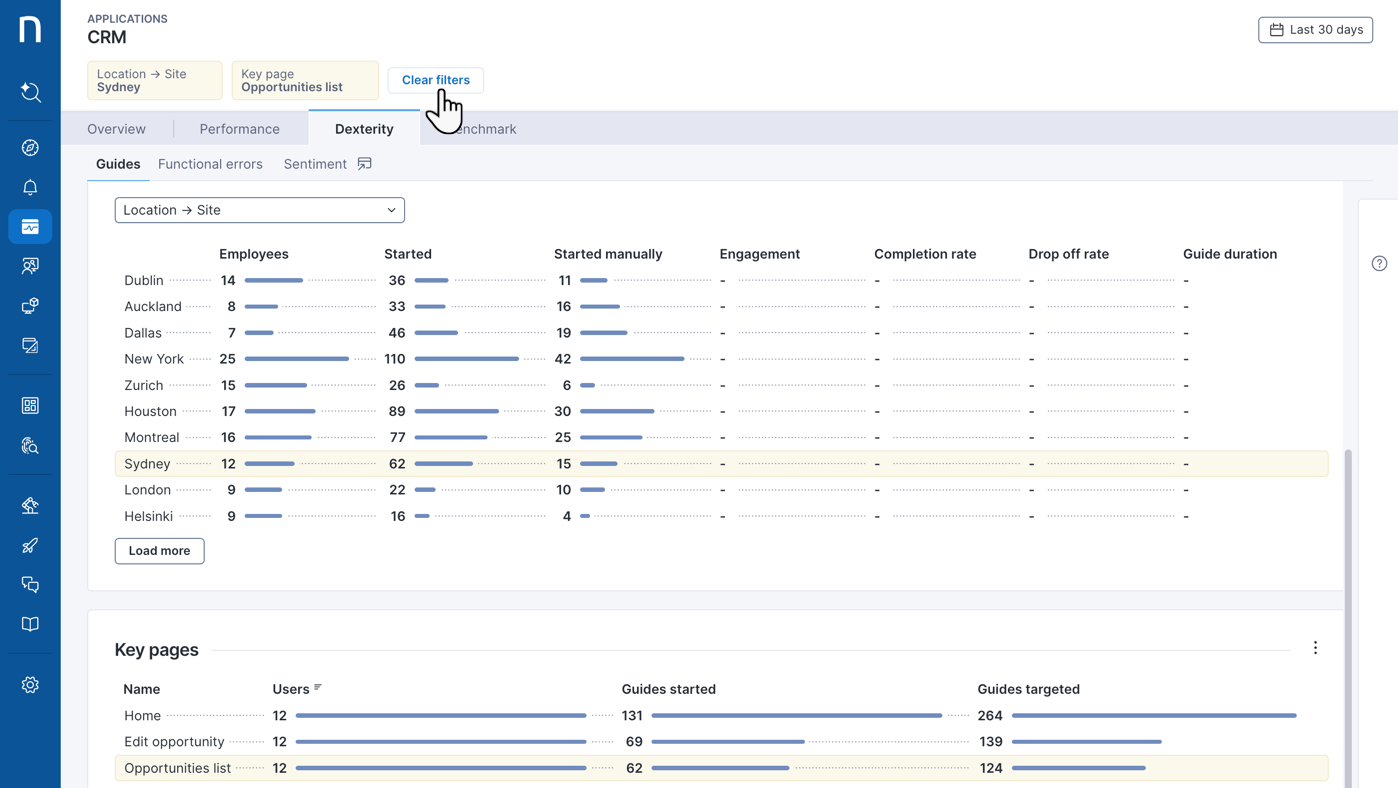Click the Sydney location filter chip
The image size is (1398, 788).
coord(155,81)
